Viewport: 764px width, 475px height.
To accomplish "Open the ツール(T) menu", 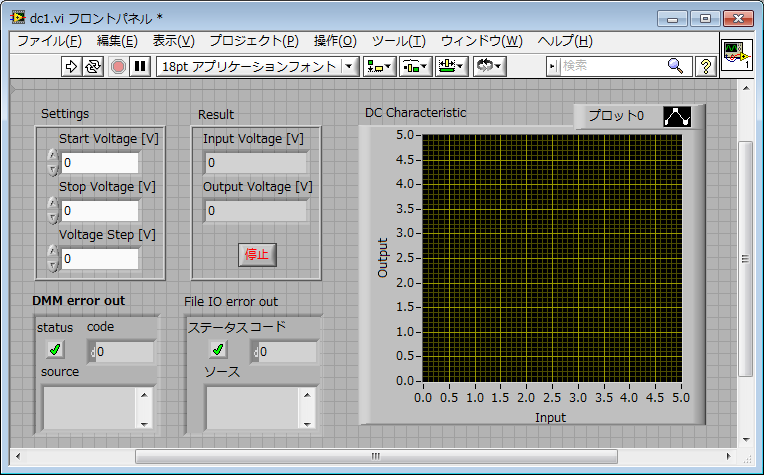I will (x=399, y=41).
